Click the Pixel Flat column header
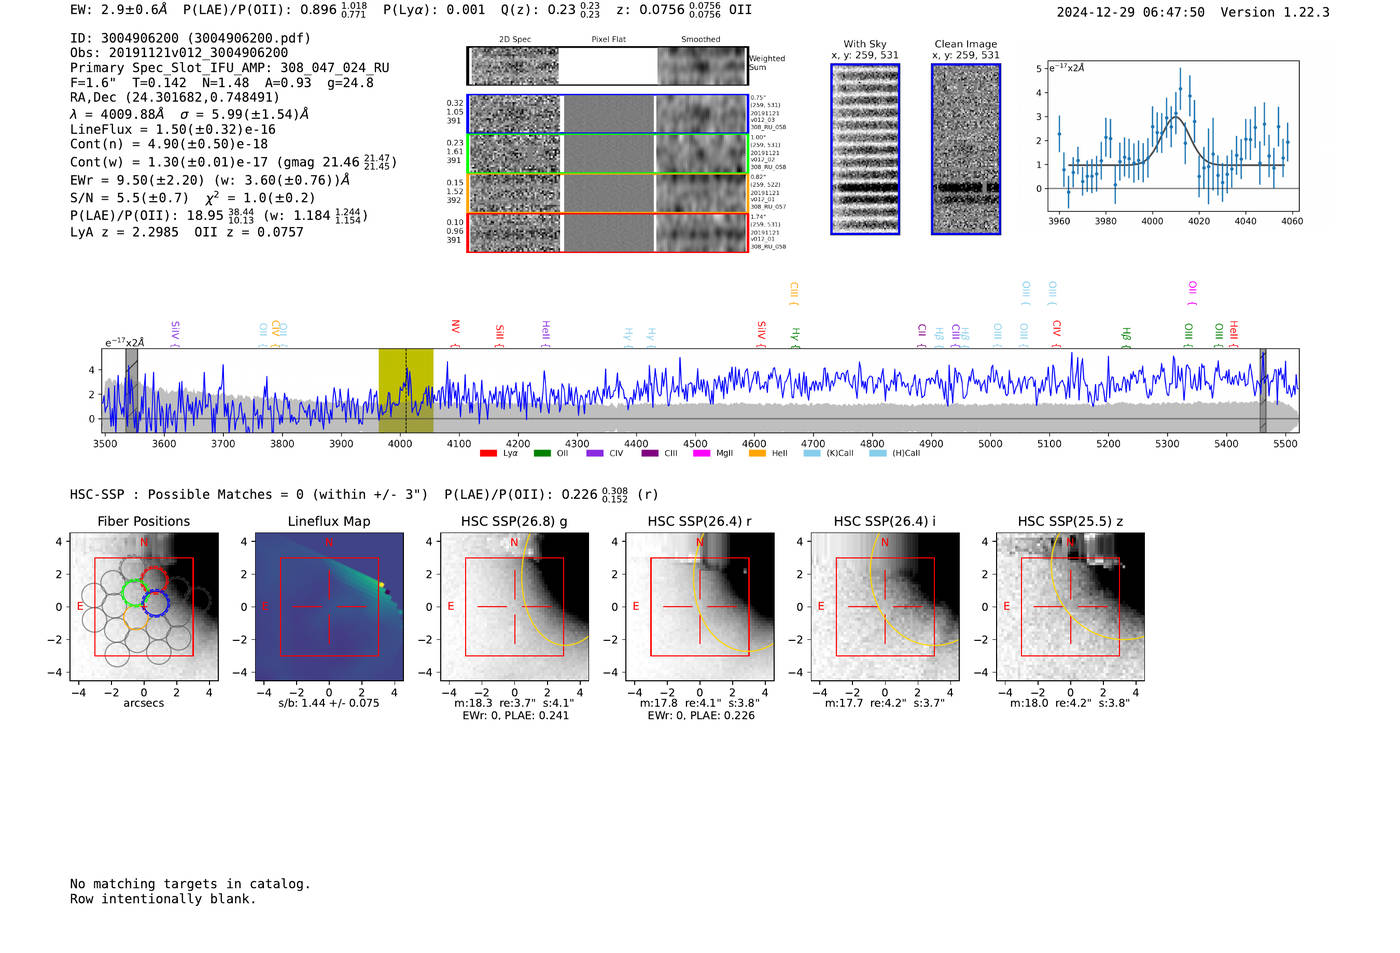This screenshot has height=953, width=1400. [x=608, y=40]
